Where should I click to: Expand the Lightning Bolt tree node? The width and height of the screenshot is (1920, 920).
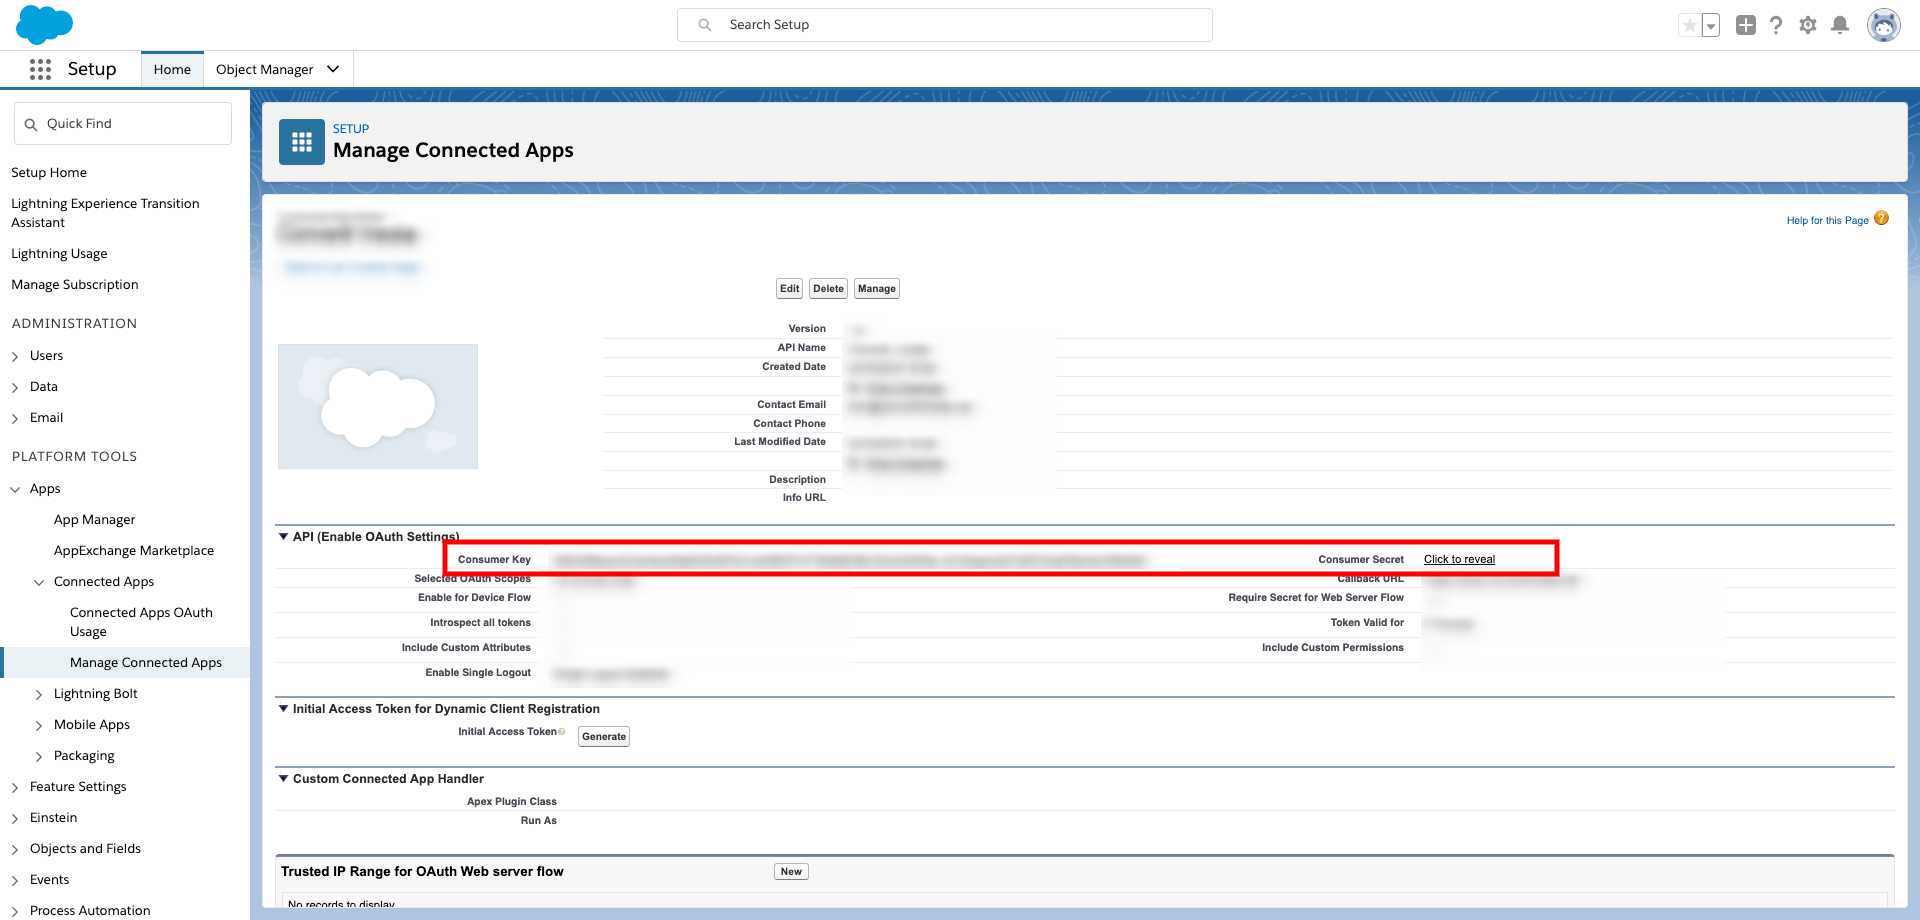pyautogui.click(x=39, y=694)
